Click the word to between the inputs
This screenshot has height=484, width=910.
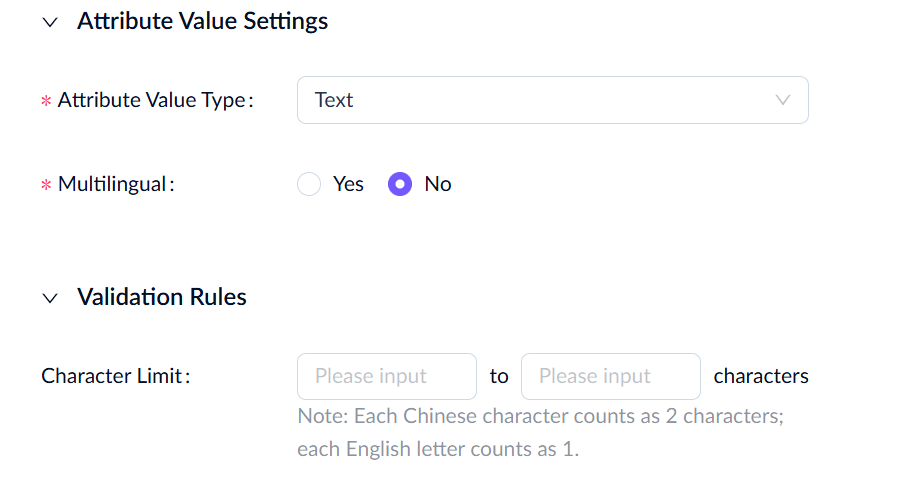[499, 376]
